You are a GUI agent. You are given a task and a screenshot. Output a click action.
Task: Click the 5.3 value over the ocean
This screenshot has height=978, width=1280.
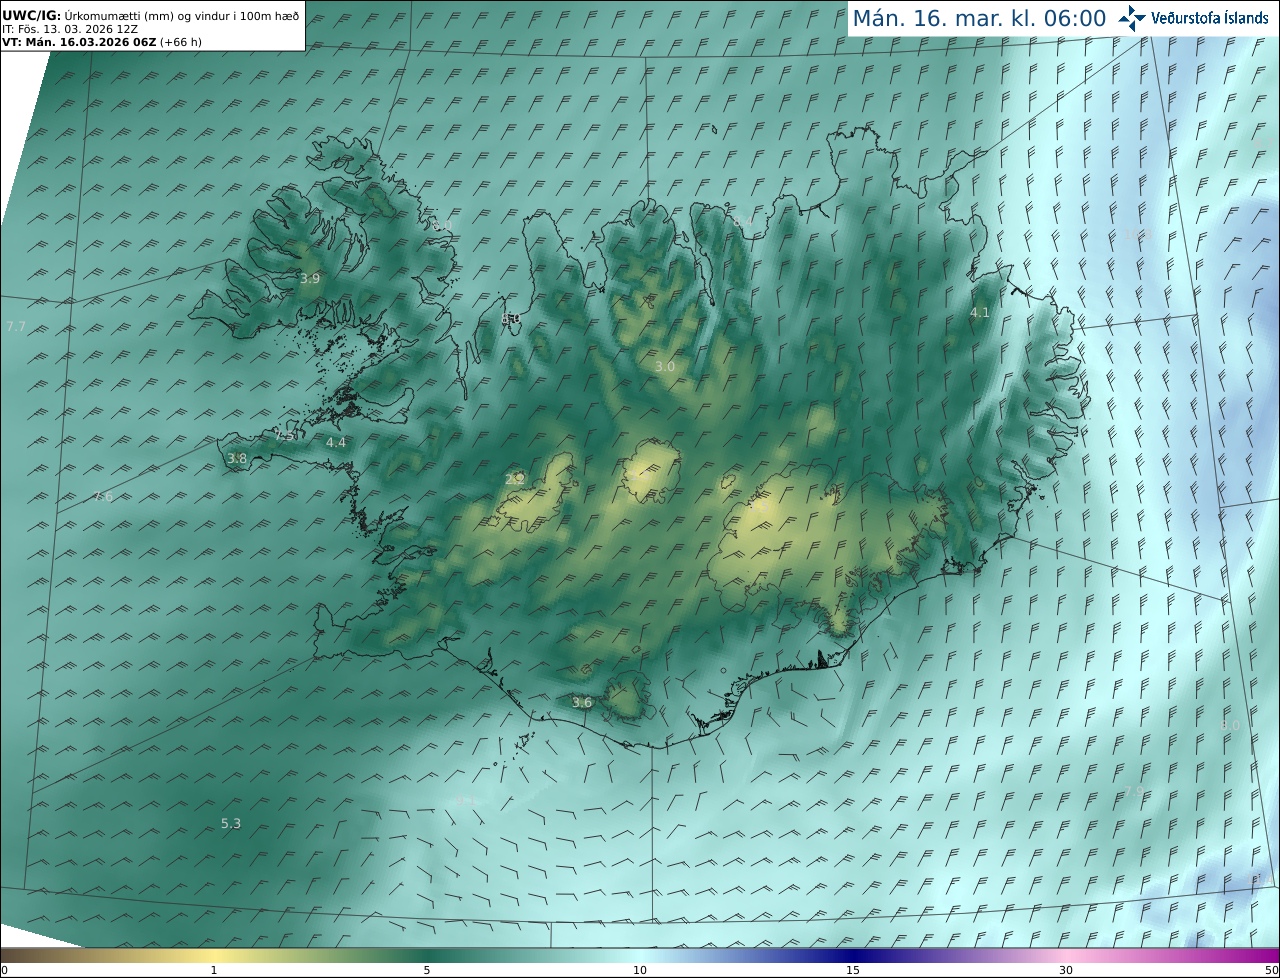[231, 824]
